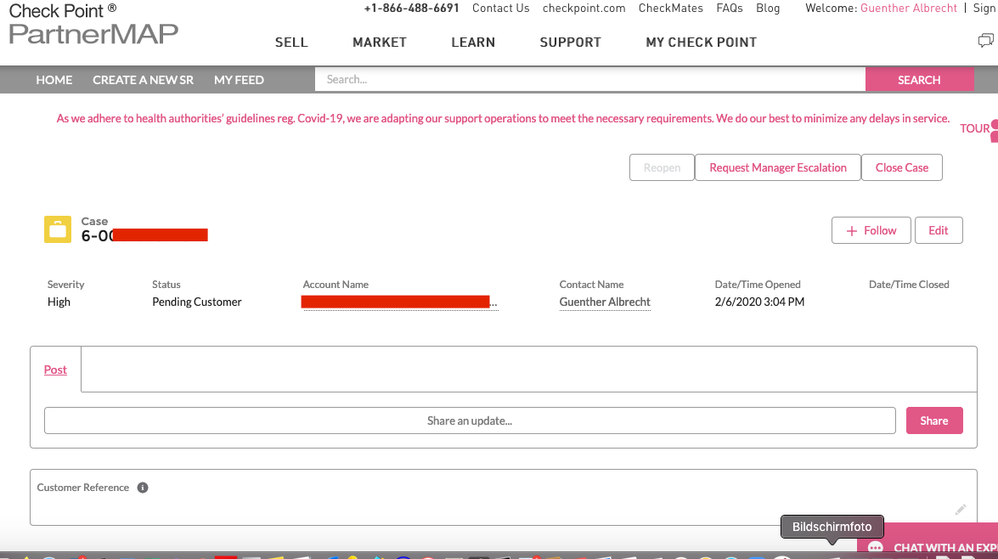Open the SUPPORT menu
This screenshot has width=998, height=559.
click(570, 43)
